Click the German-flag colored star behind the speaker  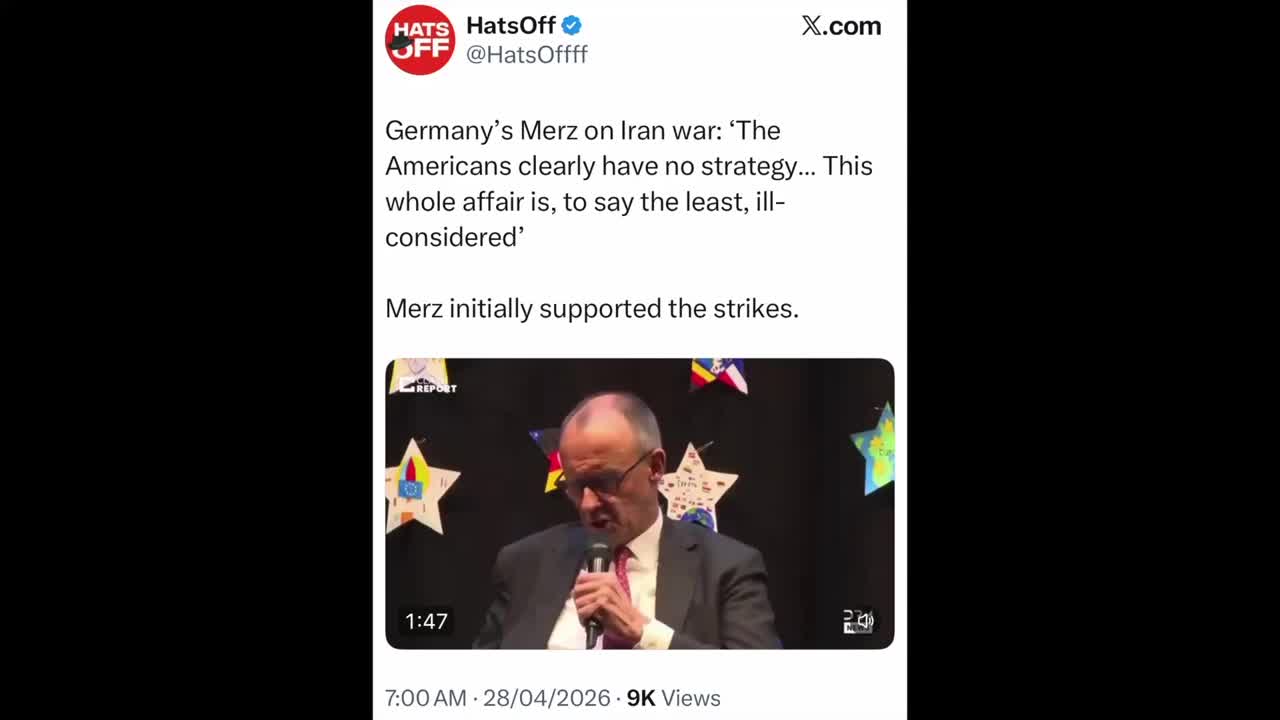(548, 459)
